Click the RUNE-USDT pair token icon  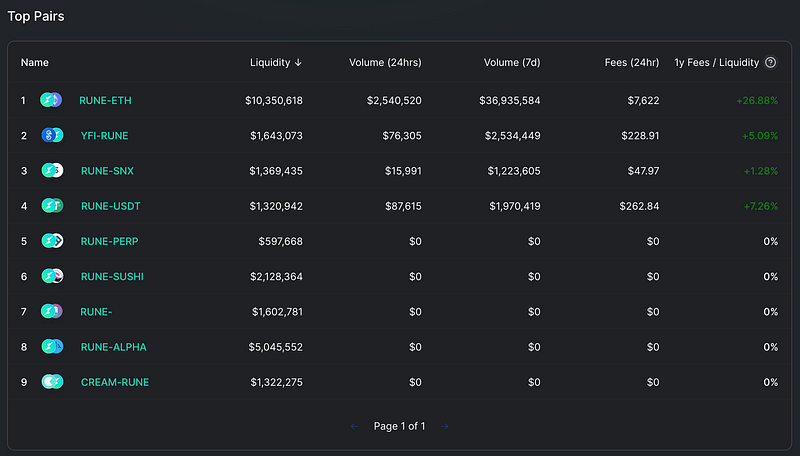point(52,206)
